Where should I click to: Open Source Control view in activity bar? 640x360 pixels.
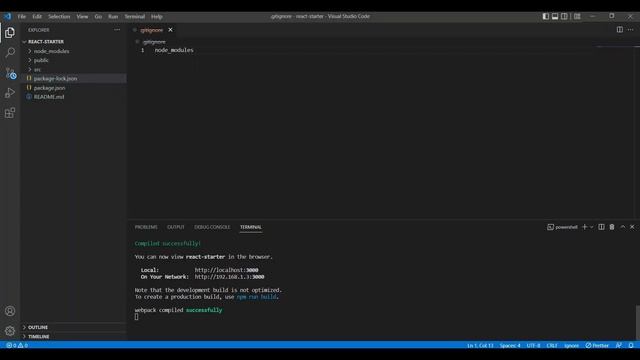10,73
